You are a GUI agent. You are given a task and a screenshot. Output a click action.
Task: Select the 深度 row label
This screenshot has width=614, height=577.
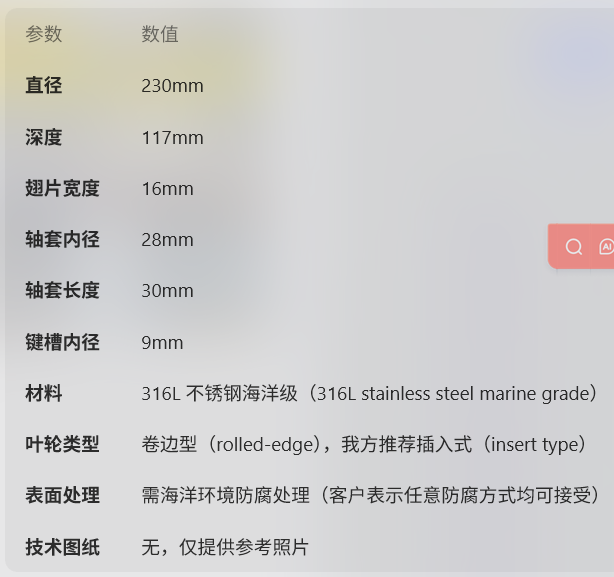click(x=43, y=137)
